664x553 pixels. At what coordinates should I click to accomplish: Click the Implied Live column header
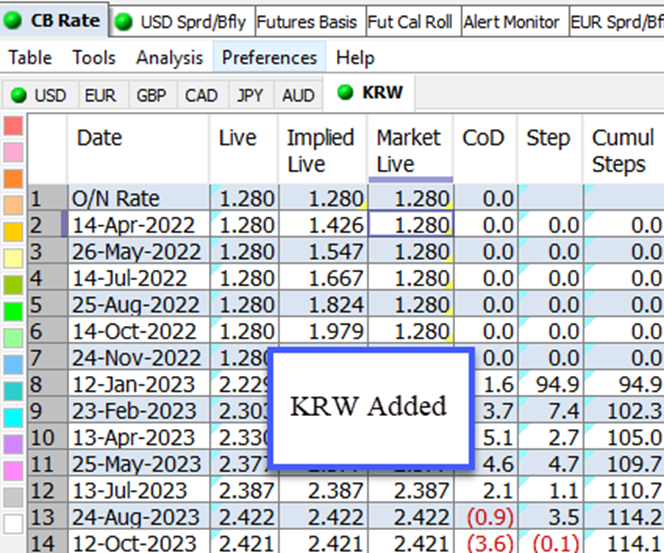[x=323, y=149]
